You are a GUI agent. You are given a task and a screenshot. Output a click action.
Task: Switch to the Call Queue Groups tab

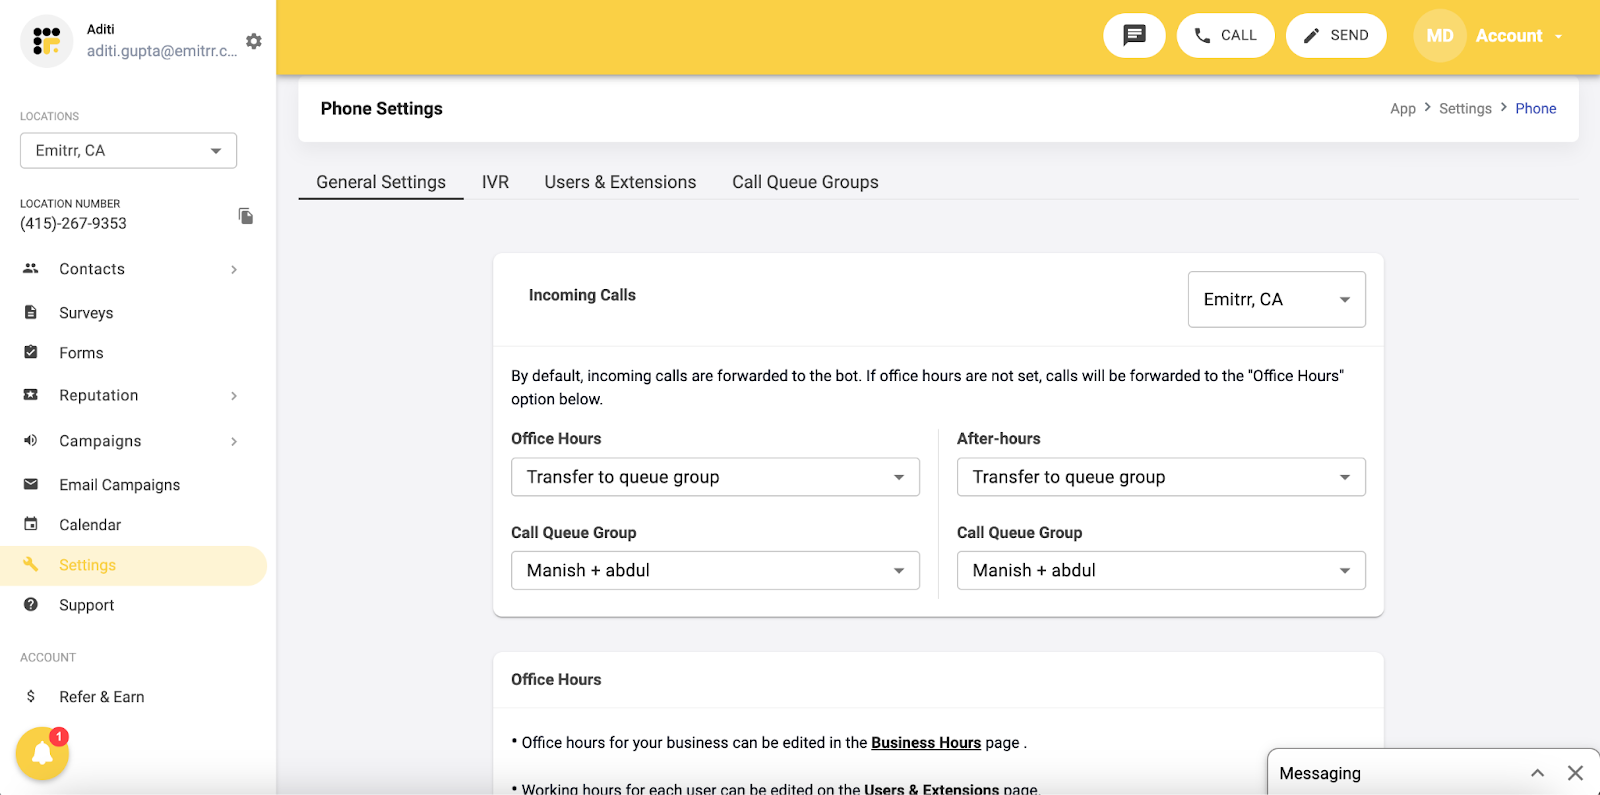pyautogui.click(x=805, y=182)
